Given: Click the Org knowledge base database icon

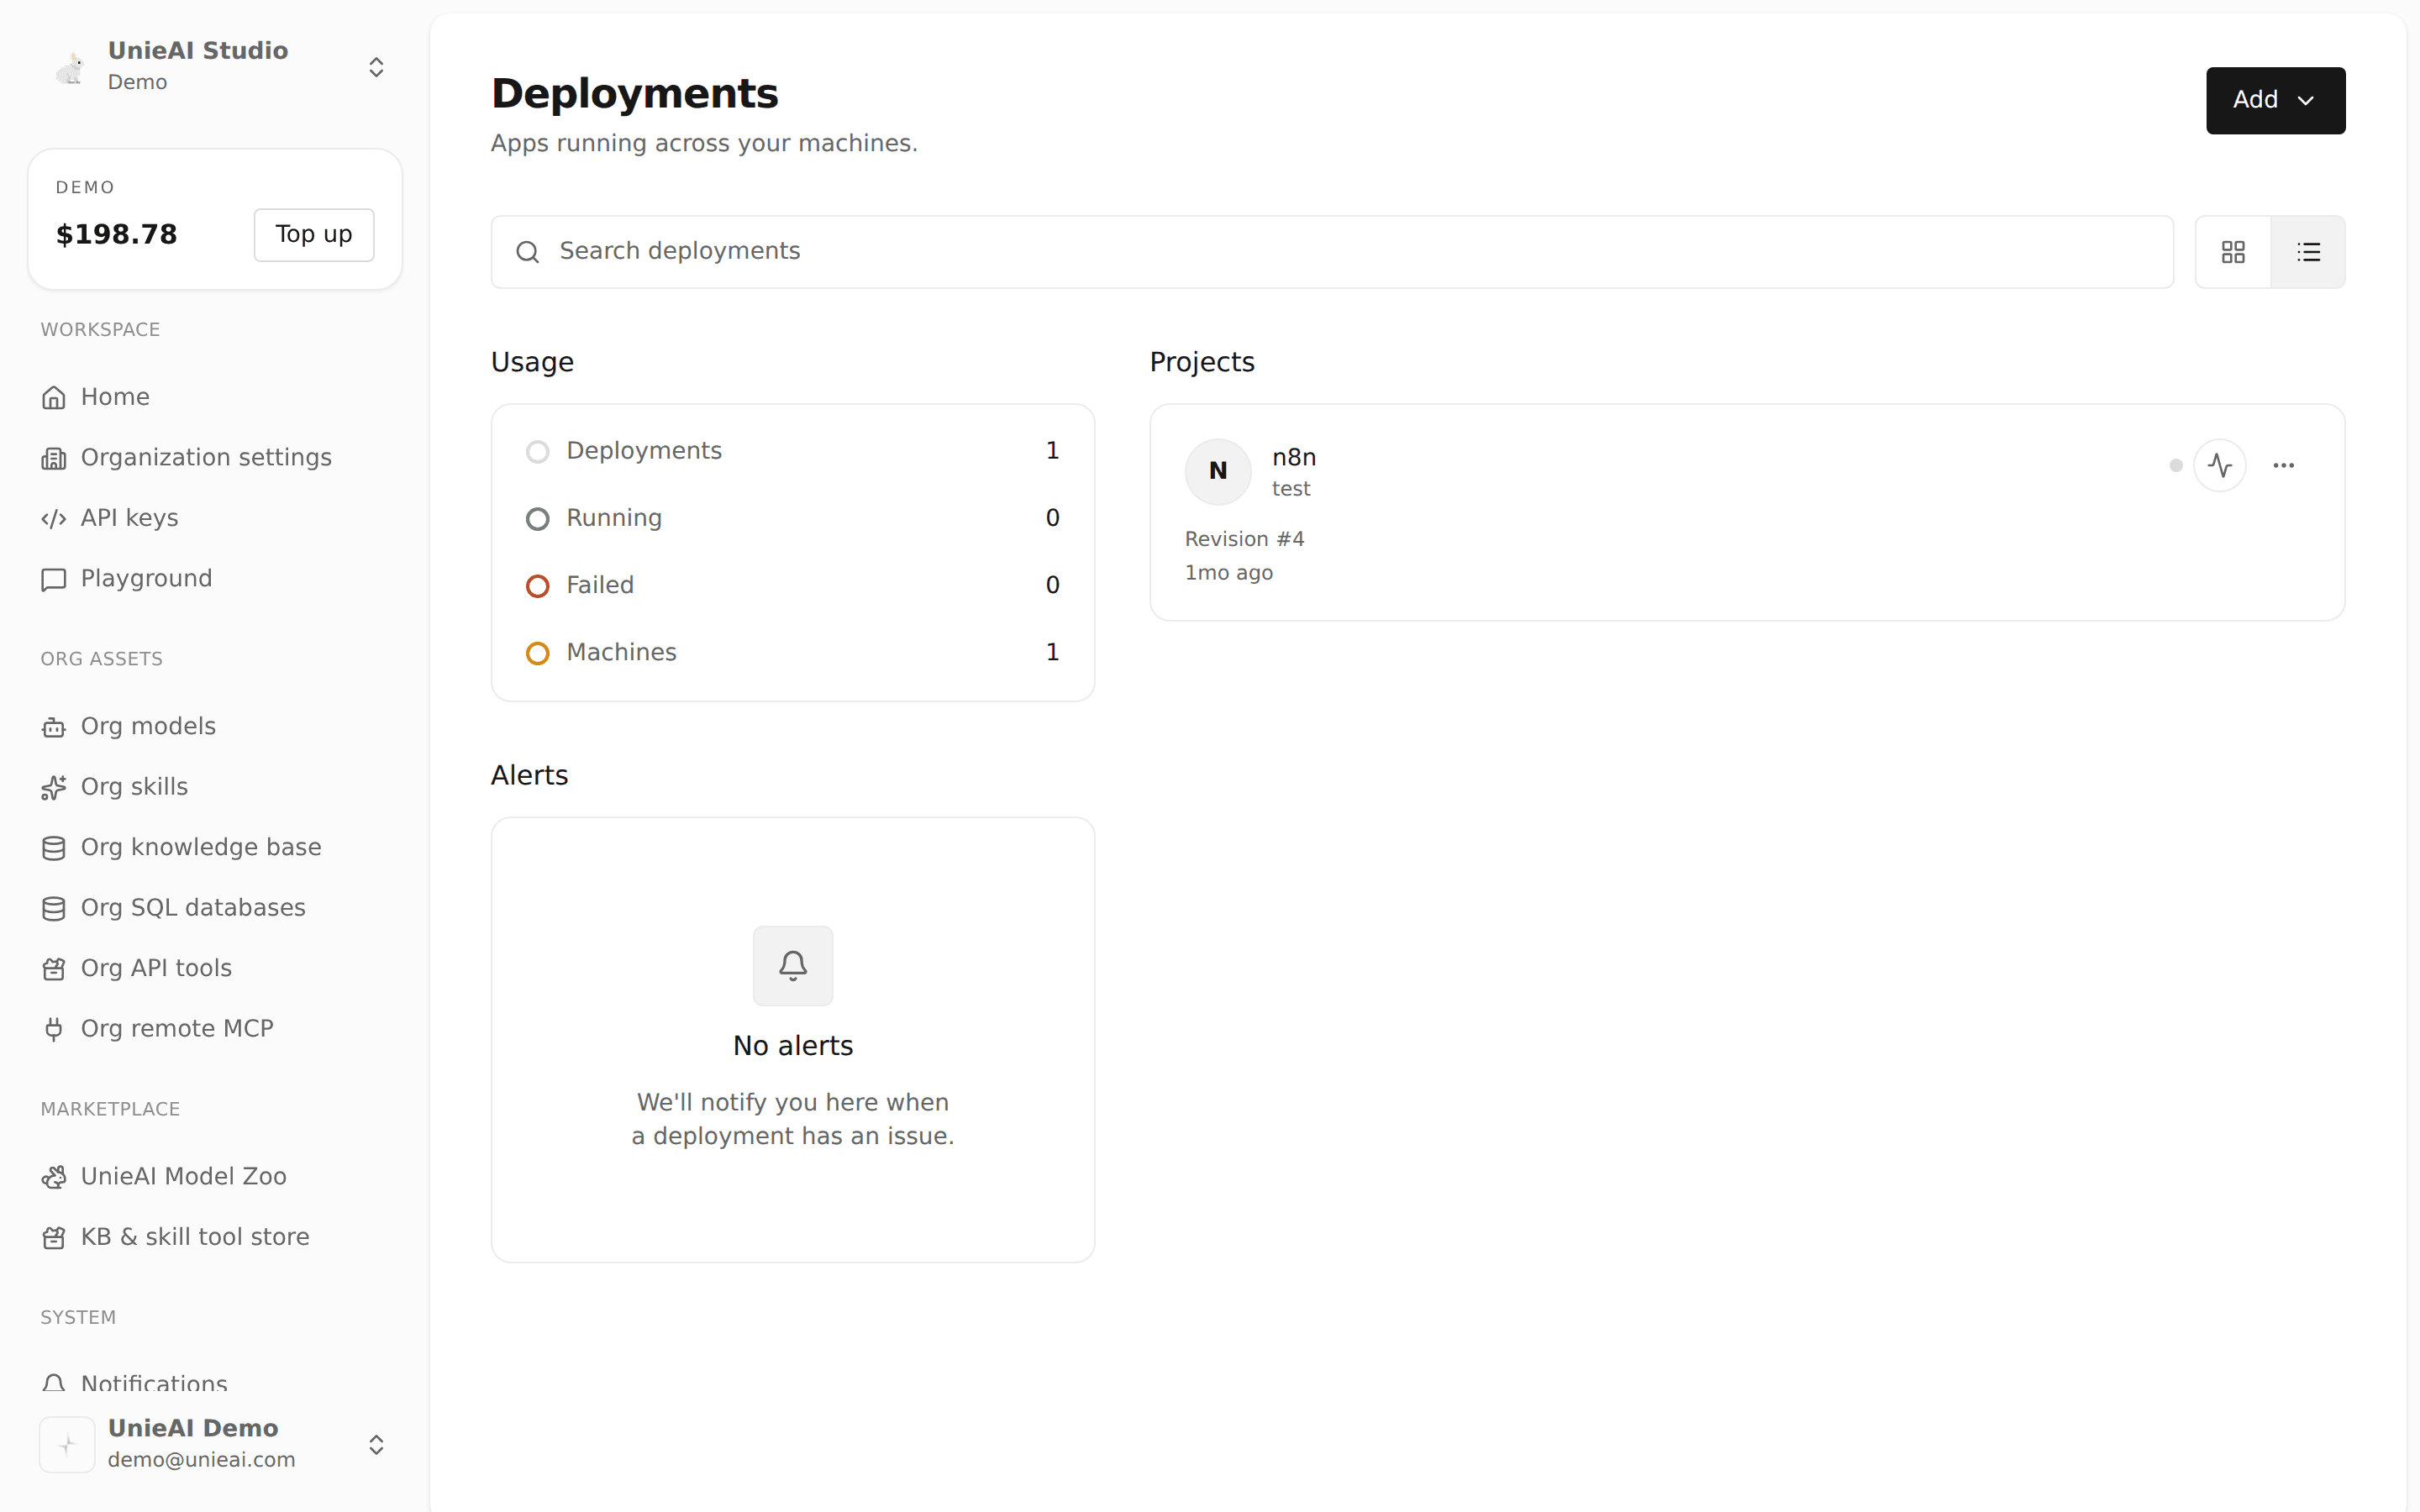Looking at the screenshot, I should (x=54, y=848).
